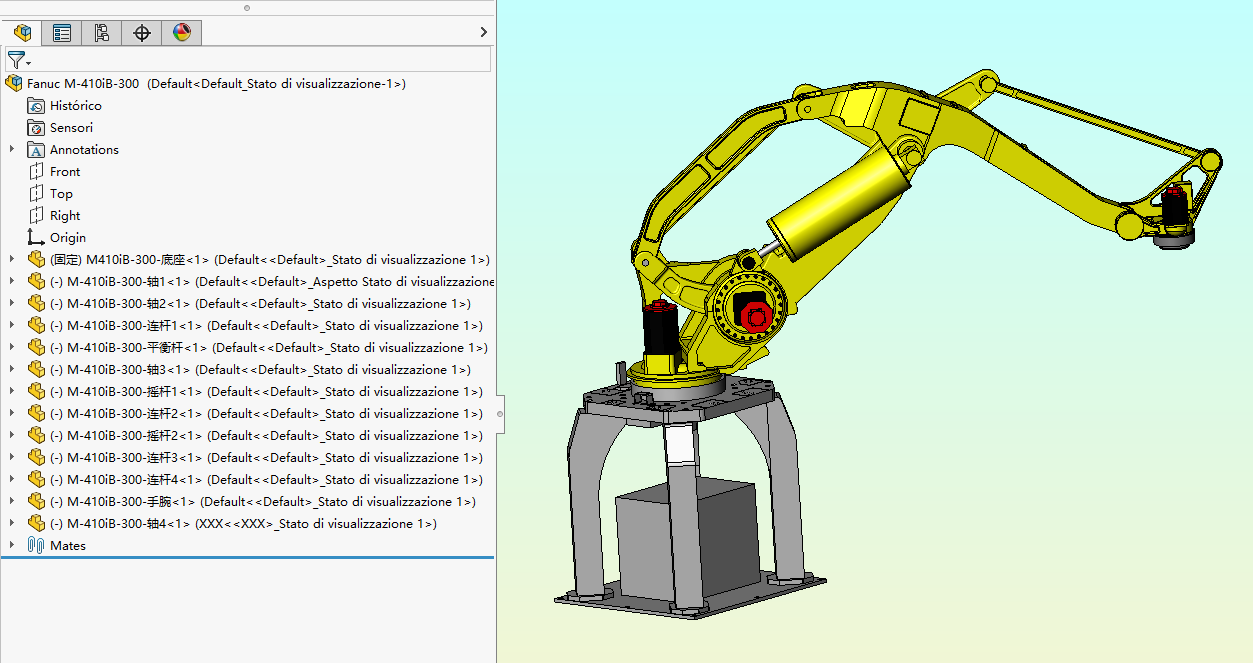Image resolution: width=1253 pixels, height=663 pixels.
Task: Switch to the PropertyManager tab
Action: coord(62,32)
